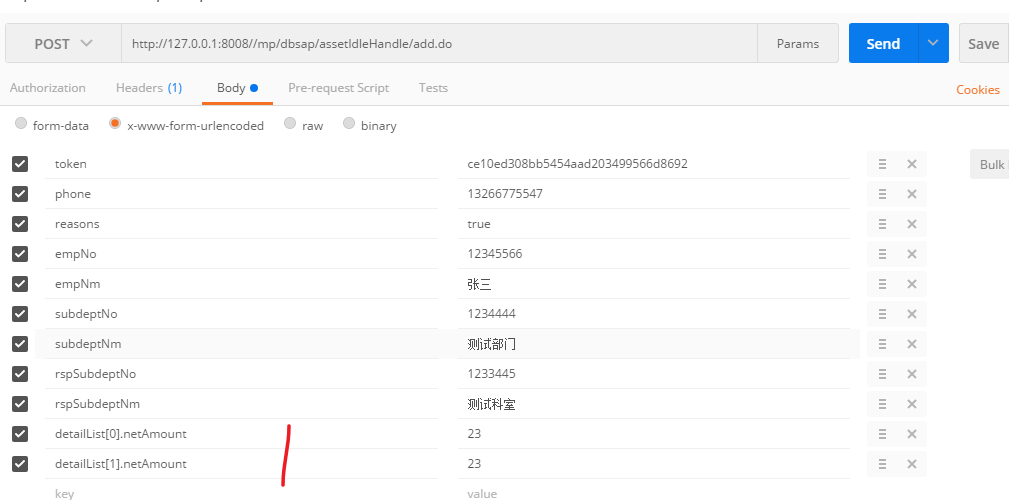Open reorder handle for phone row
This screenshot has width=1009, height=500.
tap(882, 194)
